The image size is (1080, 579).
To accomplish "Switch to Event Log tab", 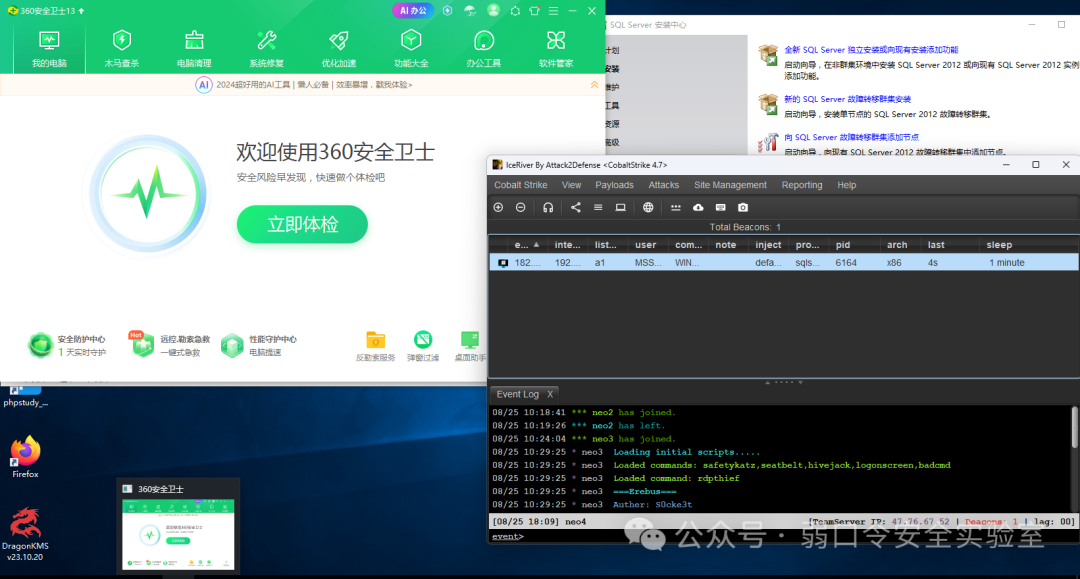I will click(x=517, y=394).
